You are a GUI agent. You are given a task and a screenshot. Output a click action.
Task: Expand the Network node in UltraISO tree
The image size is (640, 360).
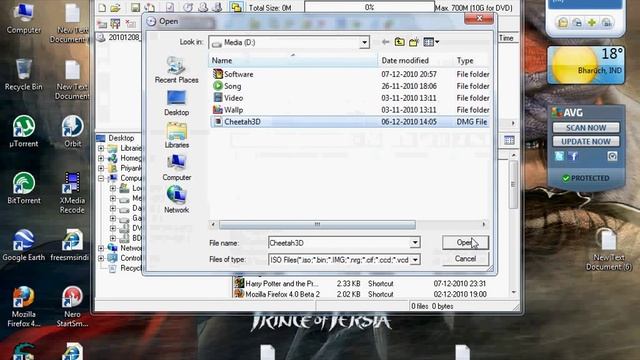click(101, 248)
